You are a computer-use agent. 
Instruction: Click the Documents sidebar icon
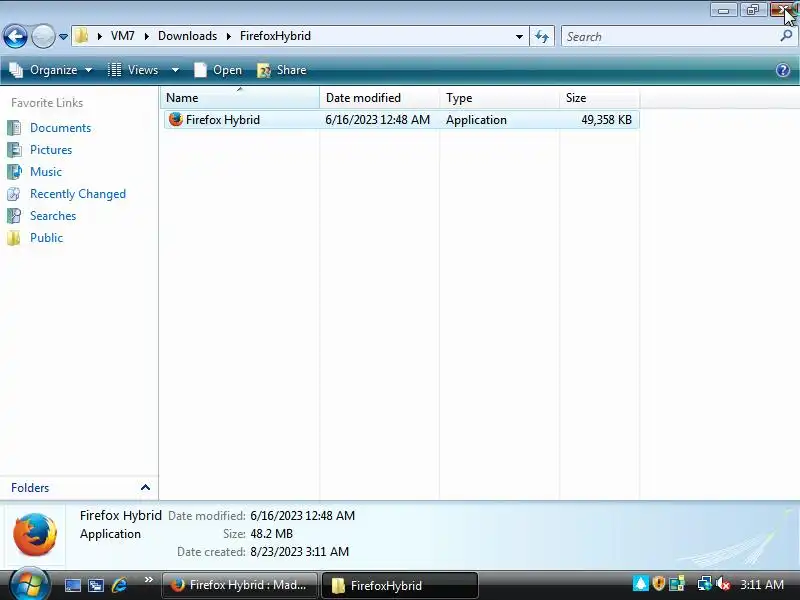(14, 128)
